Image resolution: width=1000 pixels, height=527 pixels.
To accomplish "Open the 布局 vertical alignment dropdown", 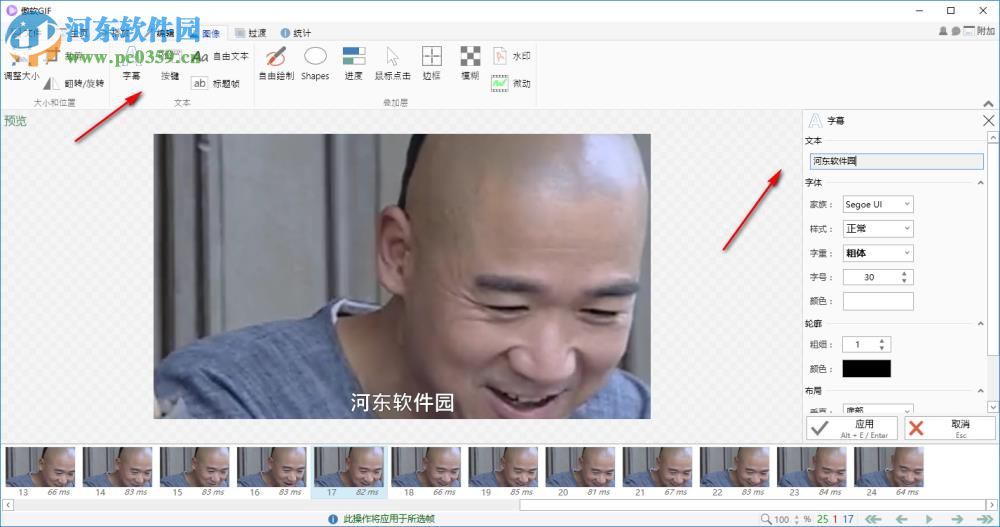I will coord(878,409).
